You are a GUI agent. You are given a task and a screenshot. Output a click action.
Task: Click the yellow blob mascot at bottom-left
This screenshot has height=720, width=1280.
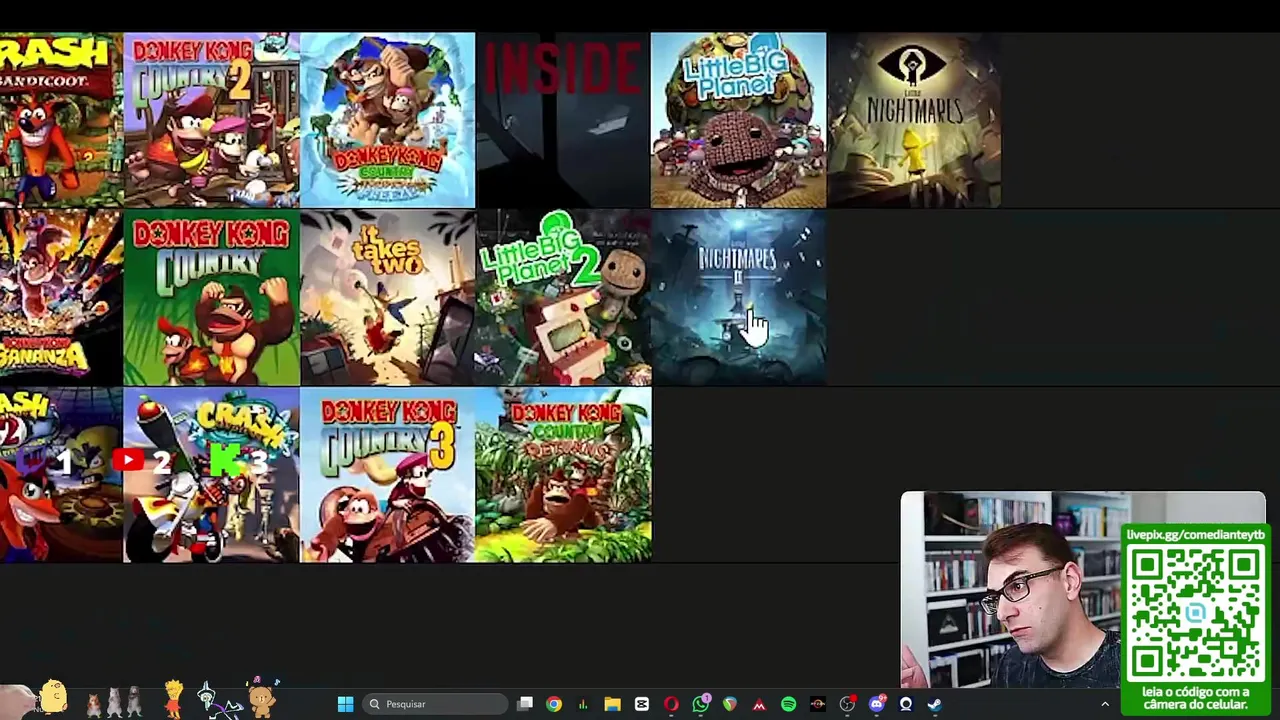pyautogui.click(x=53, y=697)
